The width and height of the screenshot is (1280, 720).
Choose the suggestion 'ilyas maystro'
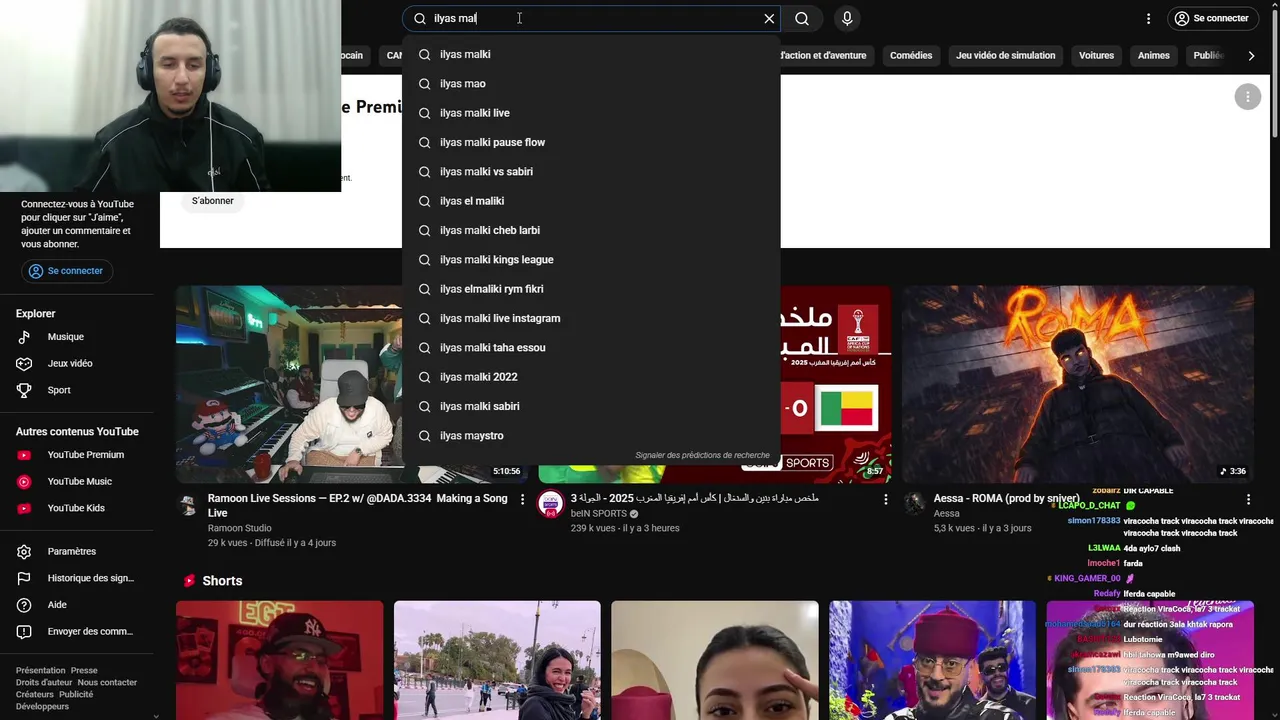tap(591, 436)
